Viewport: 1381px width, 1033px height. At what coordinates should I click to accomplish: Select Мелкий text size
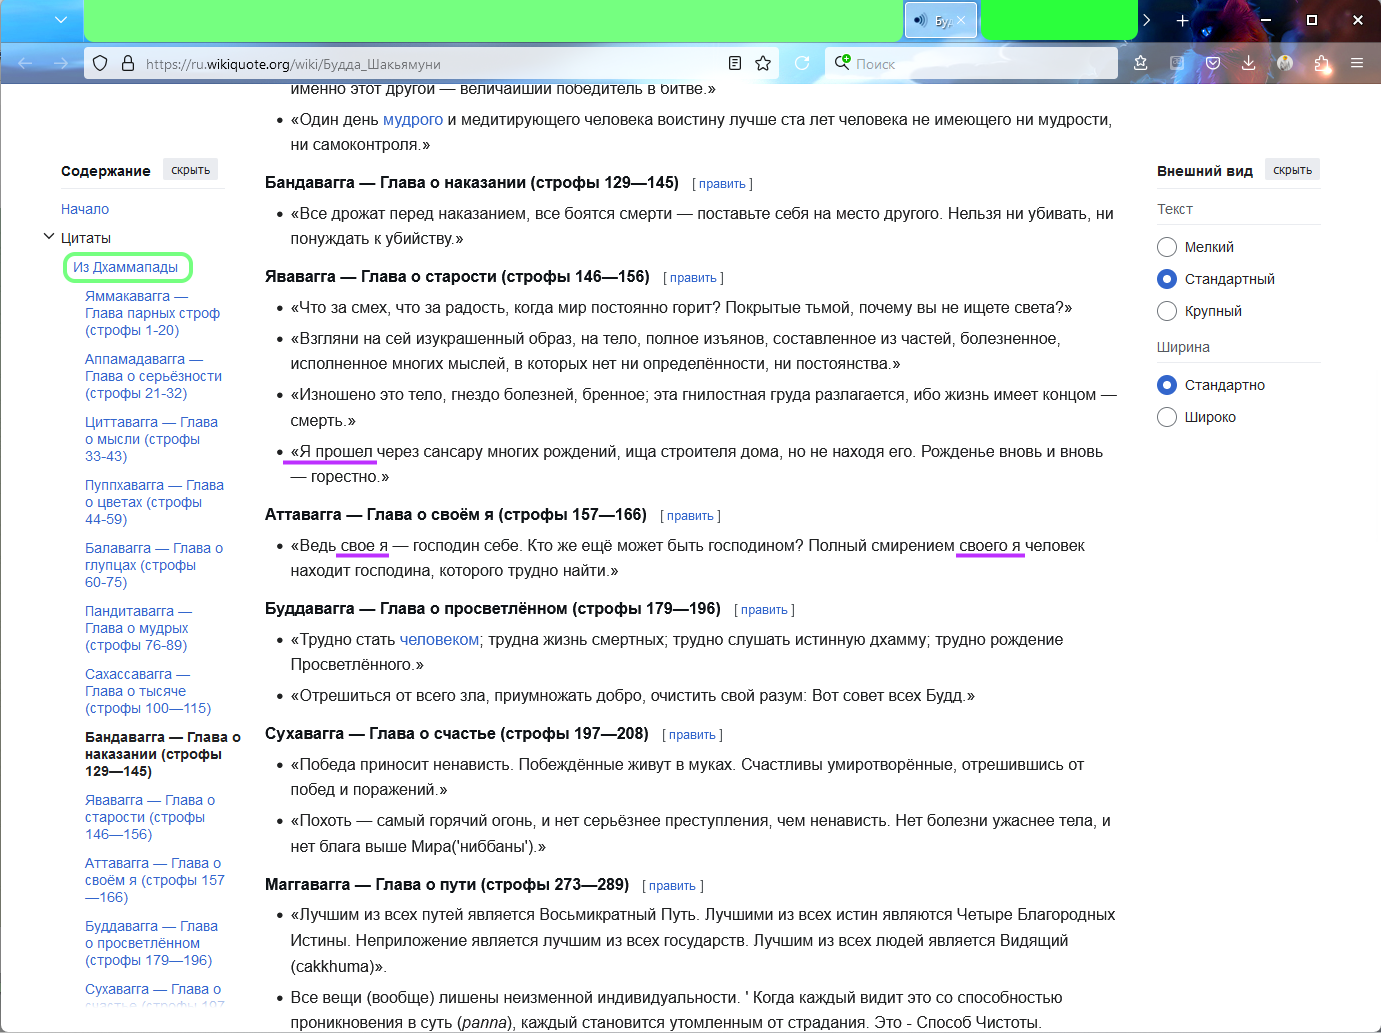coord(1167,247)
